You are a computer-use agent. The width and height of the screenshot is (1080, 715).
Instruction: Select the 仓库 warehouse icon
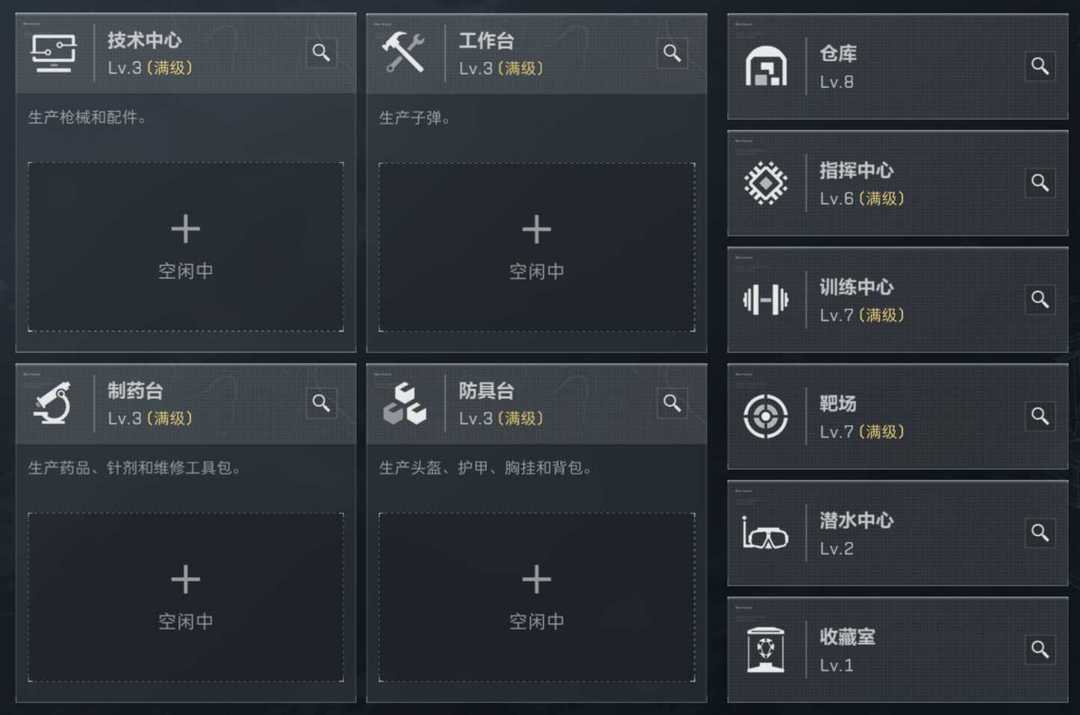tap(765, 66)
